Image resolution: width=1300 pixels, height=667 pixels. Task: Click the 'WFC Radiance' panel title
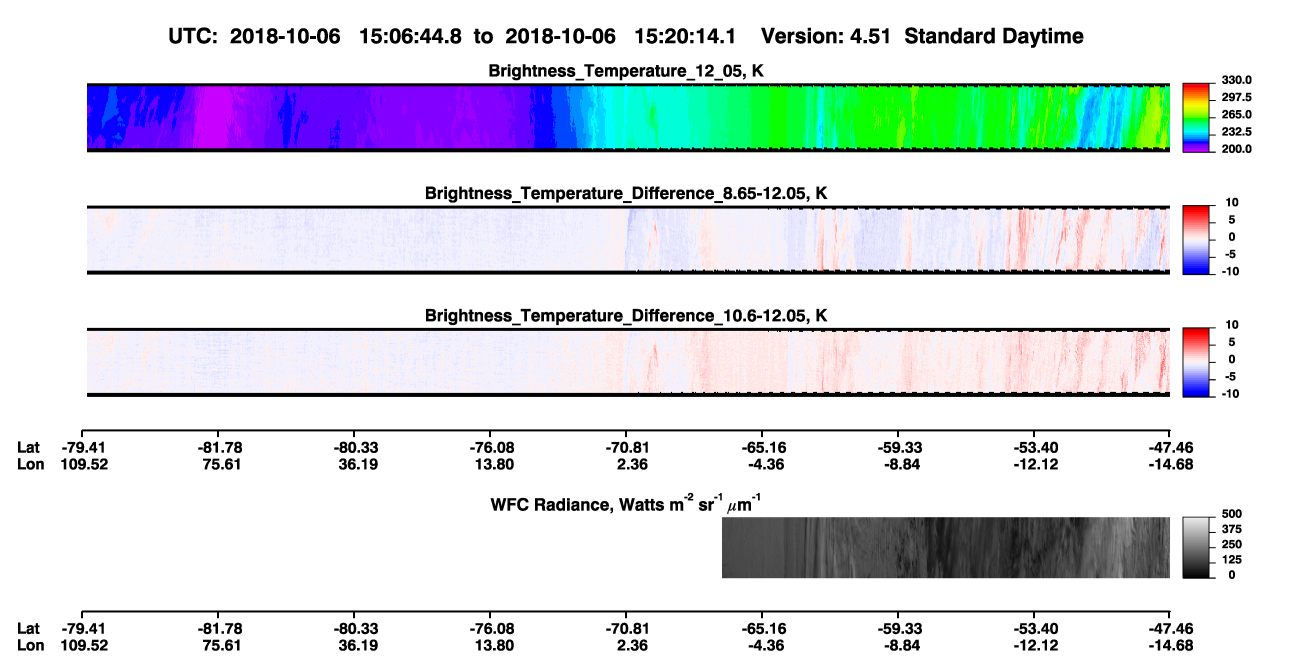point(628,504)
